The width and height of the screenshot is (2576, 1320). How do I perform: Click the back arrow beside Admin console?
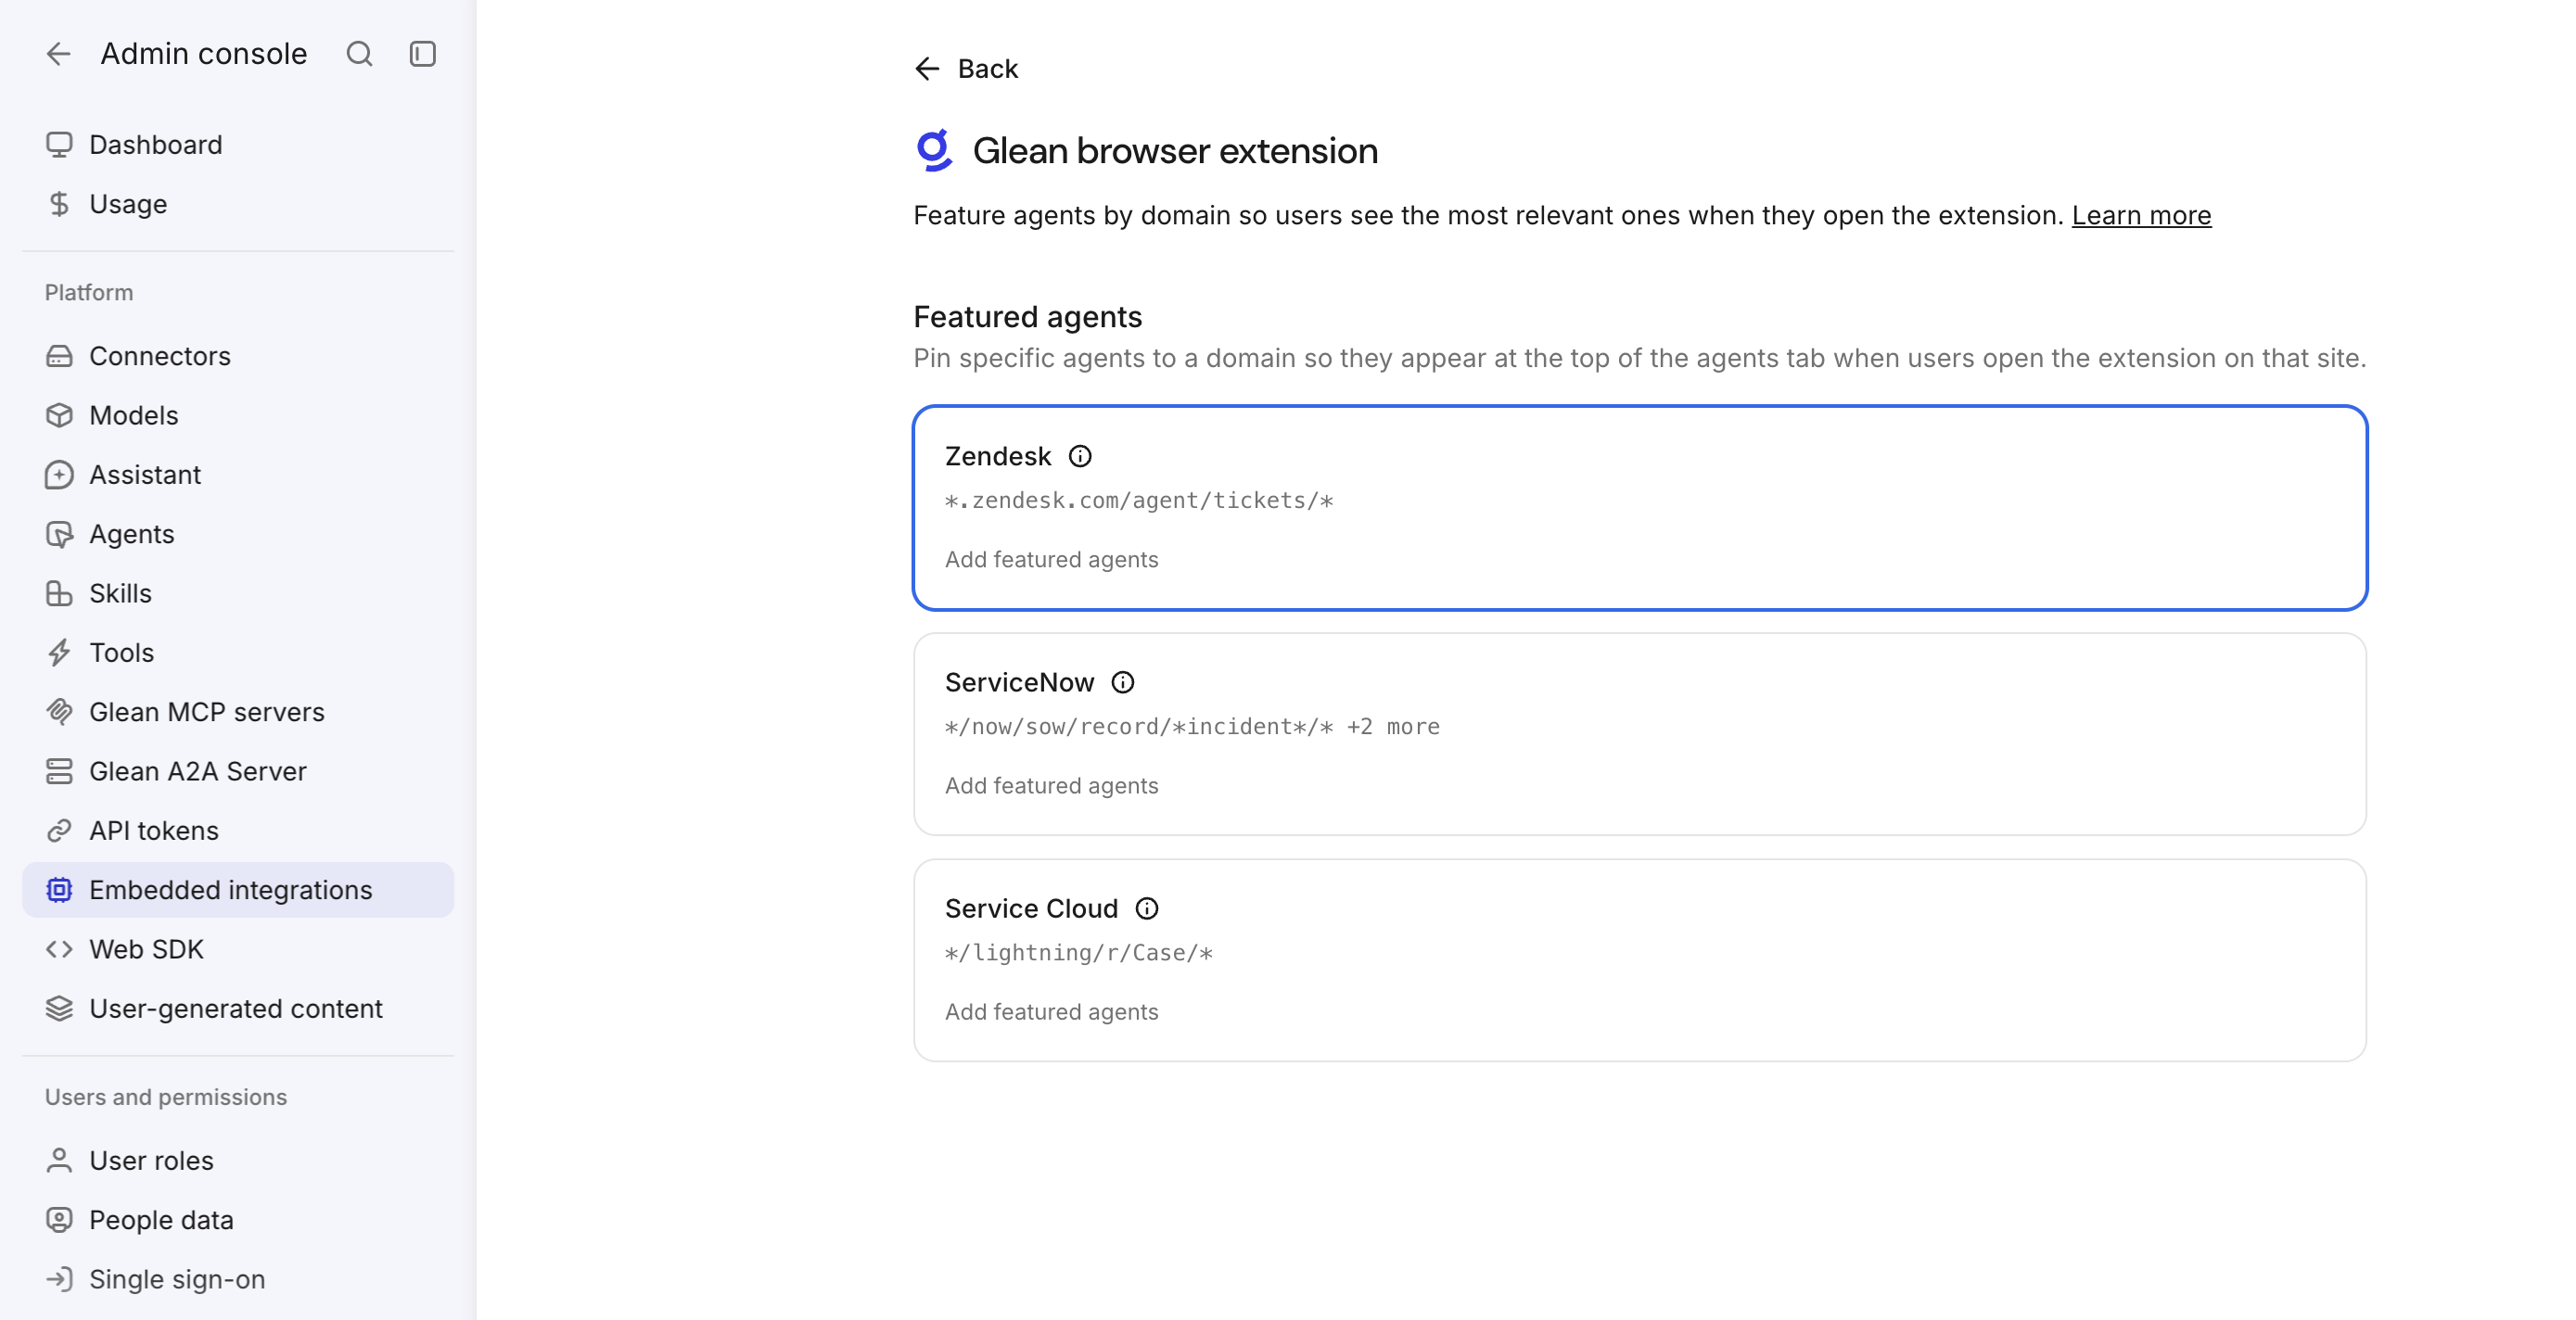point(59,54)
